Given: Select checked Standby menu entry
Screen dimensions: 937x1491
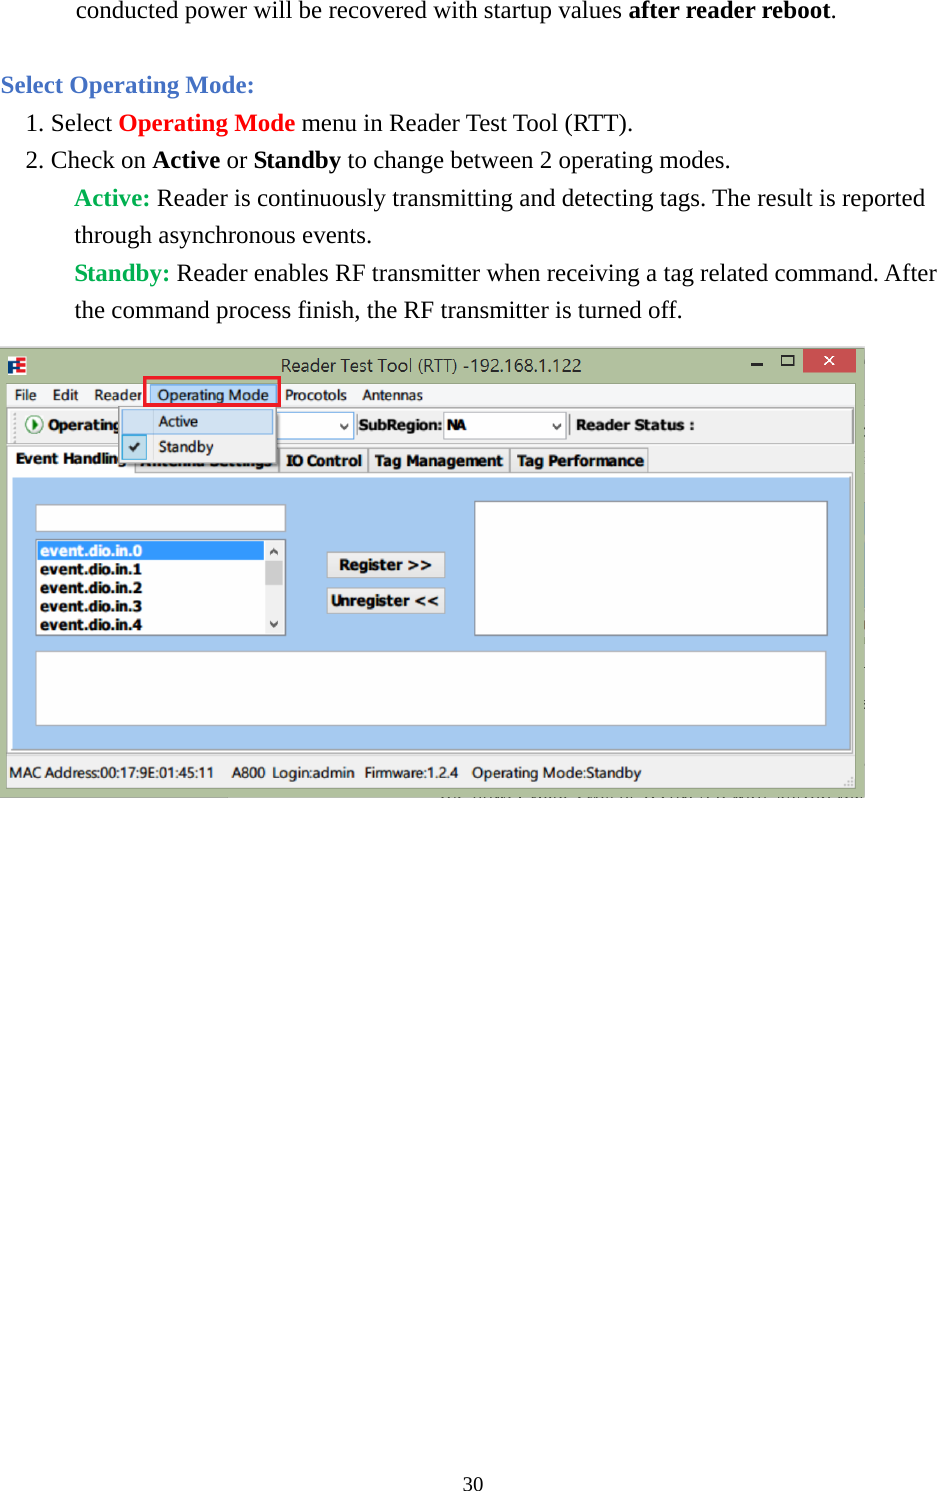Looking at the screenshot, I should tap(198, 447).
